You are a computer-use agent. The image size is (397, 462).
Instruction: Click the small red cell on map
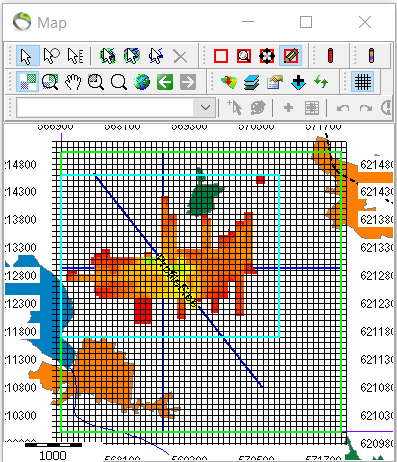click(x=260, y=180)
